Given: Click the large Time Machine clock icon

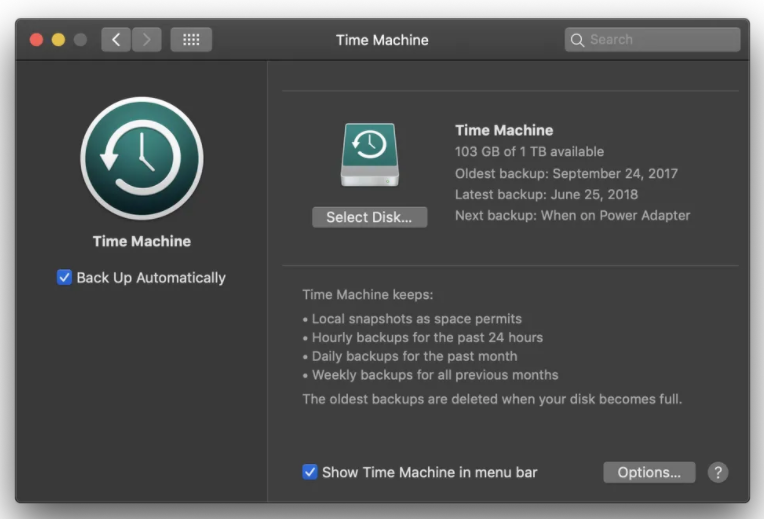Looking at the screenshot, I should coord(142,158).
